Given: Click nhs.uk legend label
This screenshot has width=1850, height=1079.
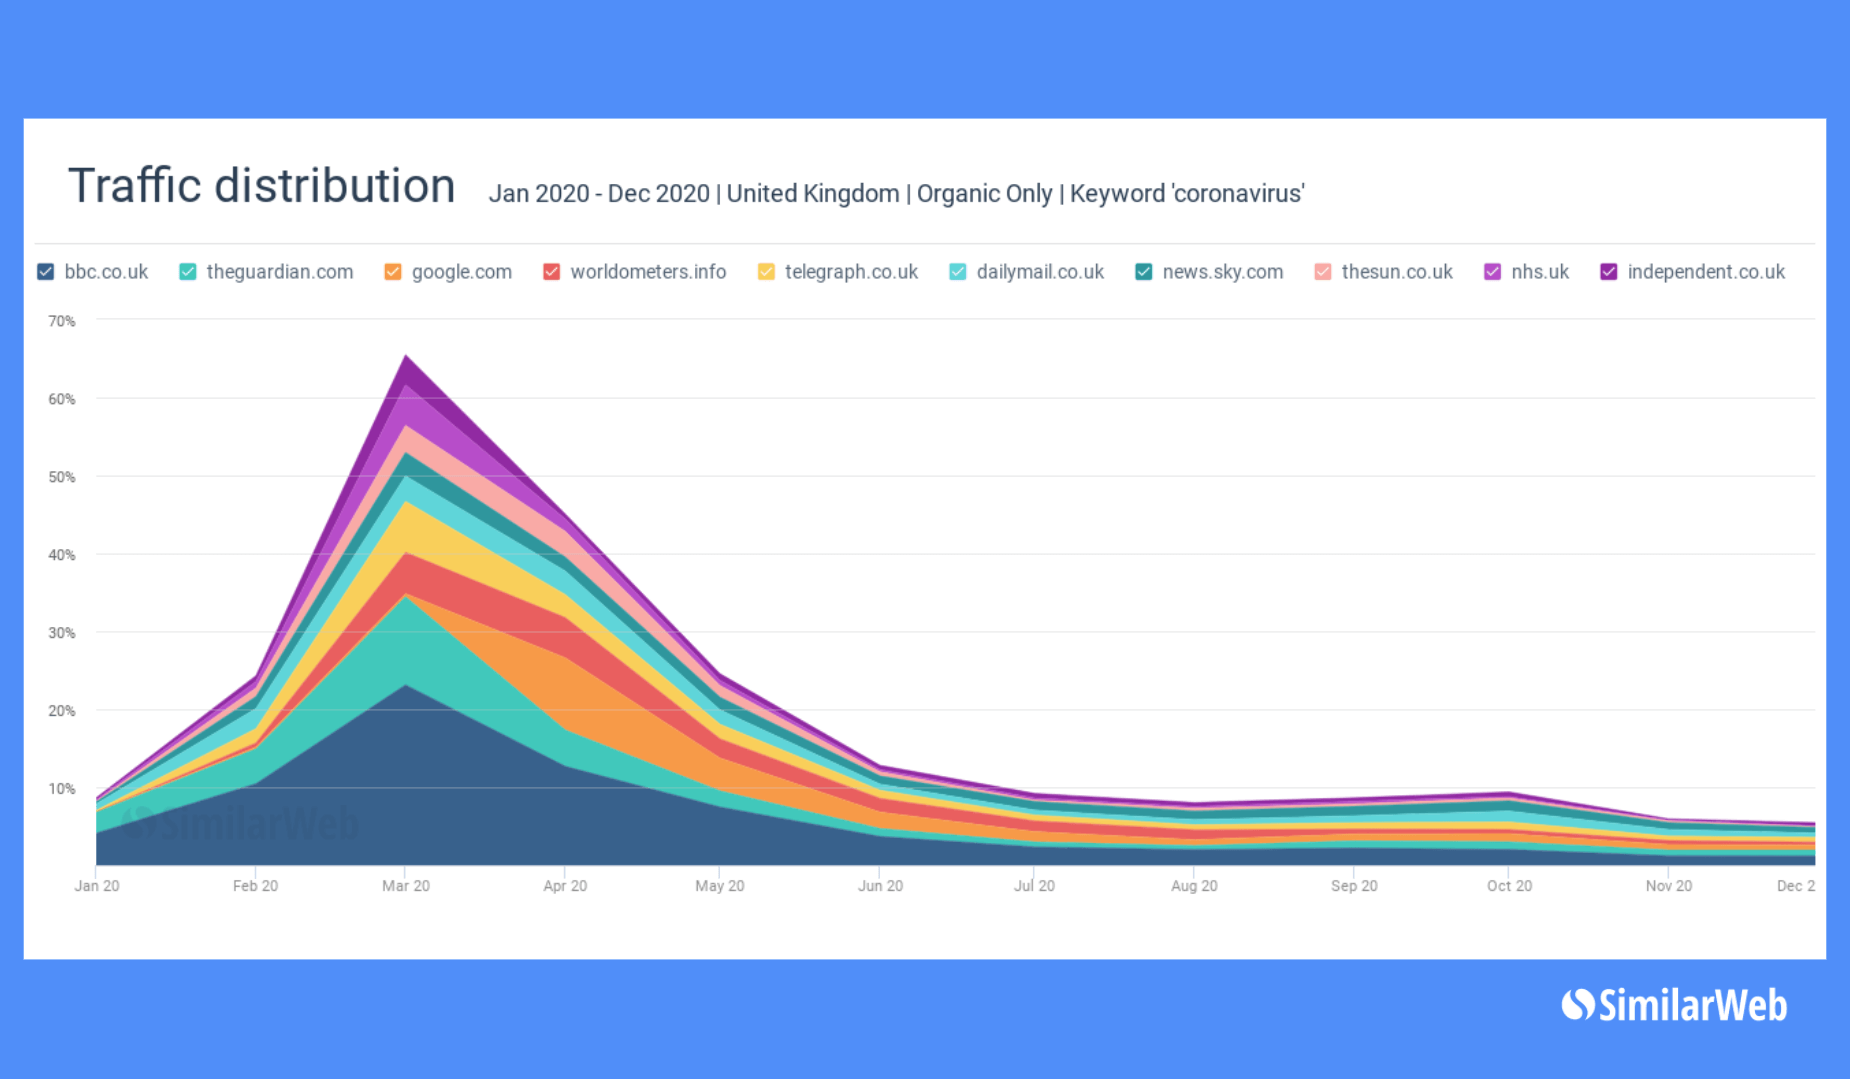Looking at the screenshot, I should coord(1540,272).
